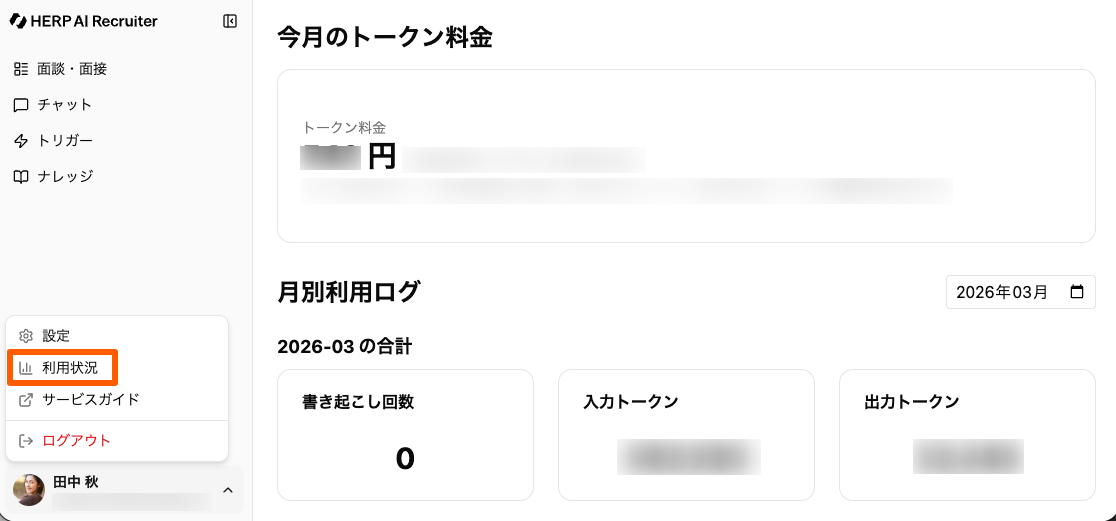1116x521 pixels.
Task: Click the 面談・面接 list icon
Action: click(x=21, y=69)
